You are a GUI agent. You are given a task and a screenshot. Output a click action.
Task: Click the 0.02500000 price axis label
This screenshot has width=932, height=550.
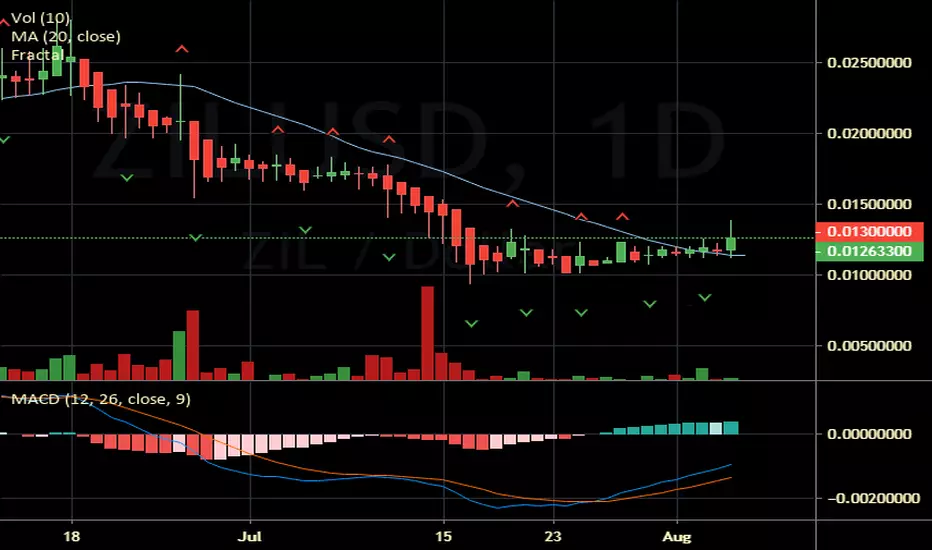pyautogui.click(x=869, y=62)
